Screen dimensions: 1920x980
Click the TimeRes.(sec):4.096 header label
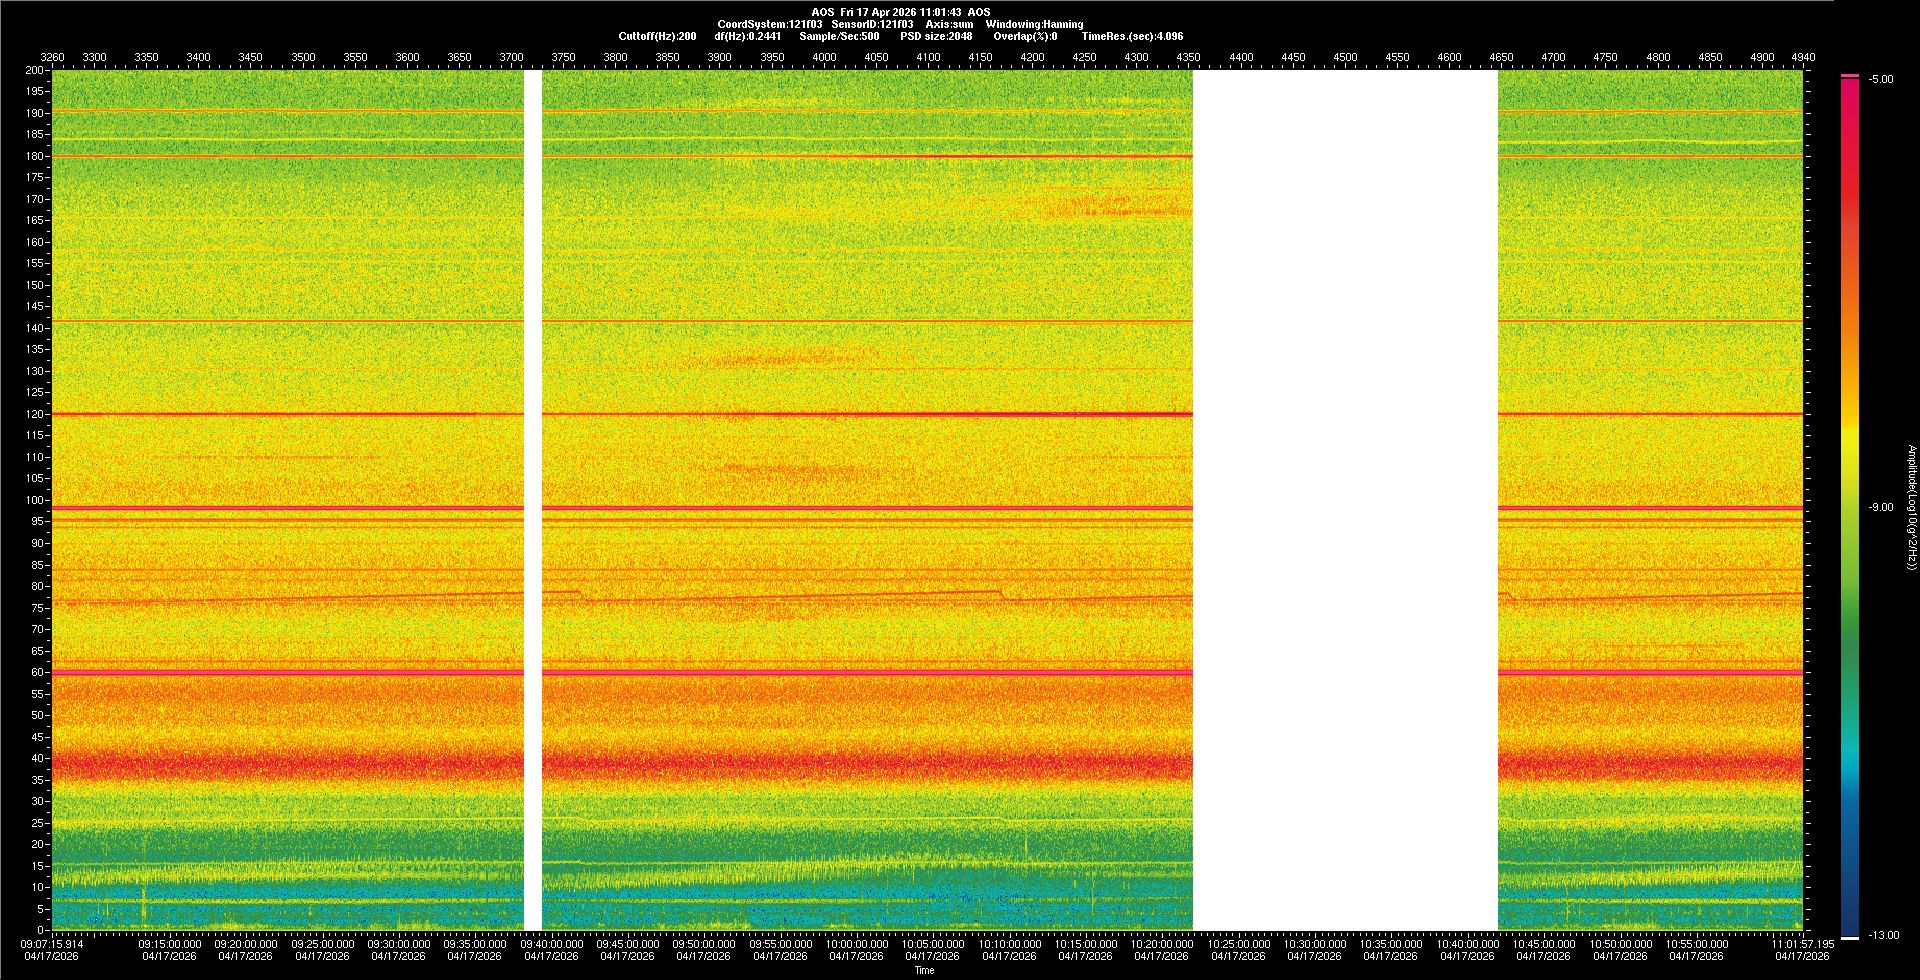tap(1132, 36)
